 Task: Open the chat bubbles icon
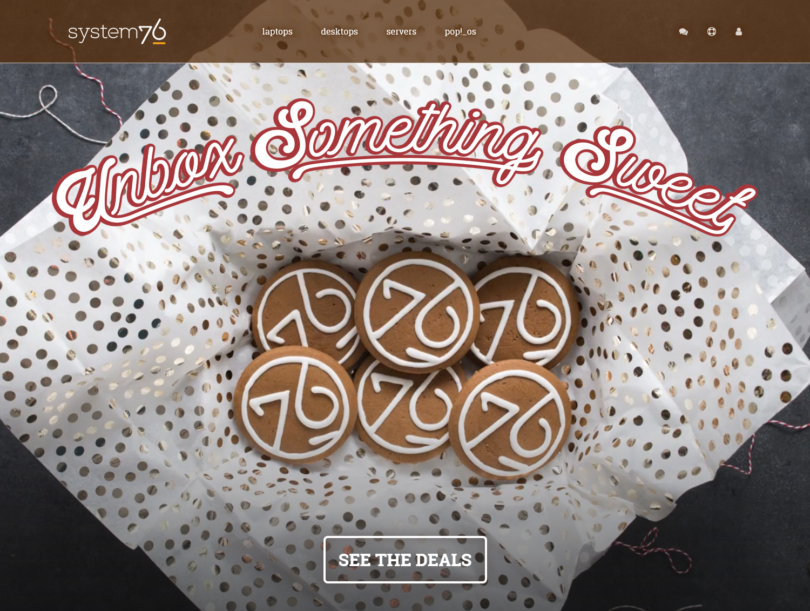tap(683, 32)
